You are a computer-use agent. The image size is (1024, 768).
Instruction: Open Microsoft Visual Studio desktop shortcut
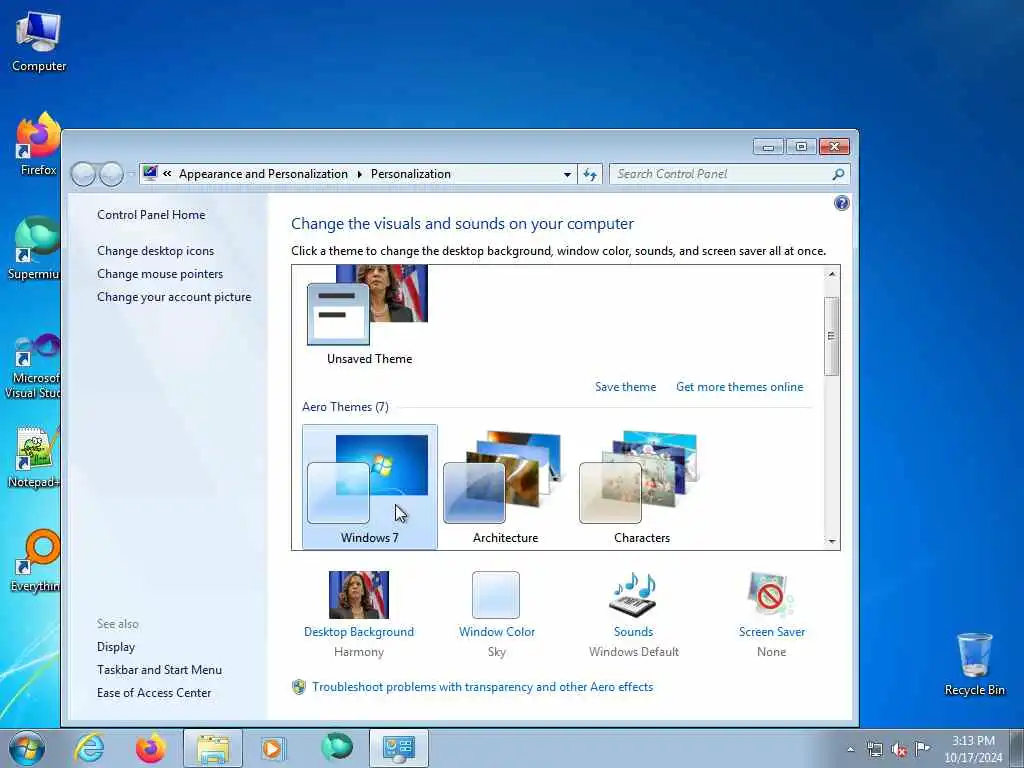coord(34,366)
